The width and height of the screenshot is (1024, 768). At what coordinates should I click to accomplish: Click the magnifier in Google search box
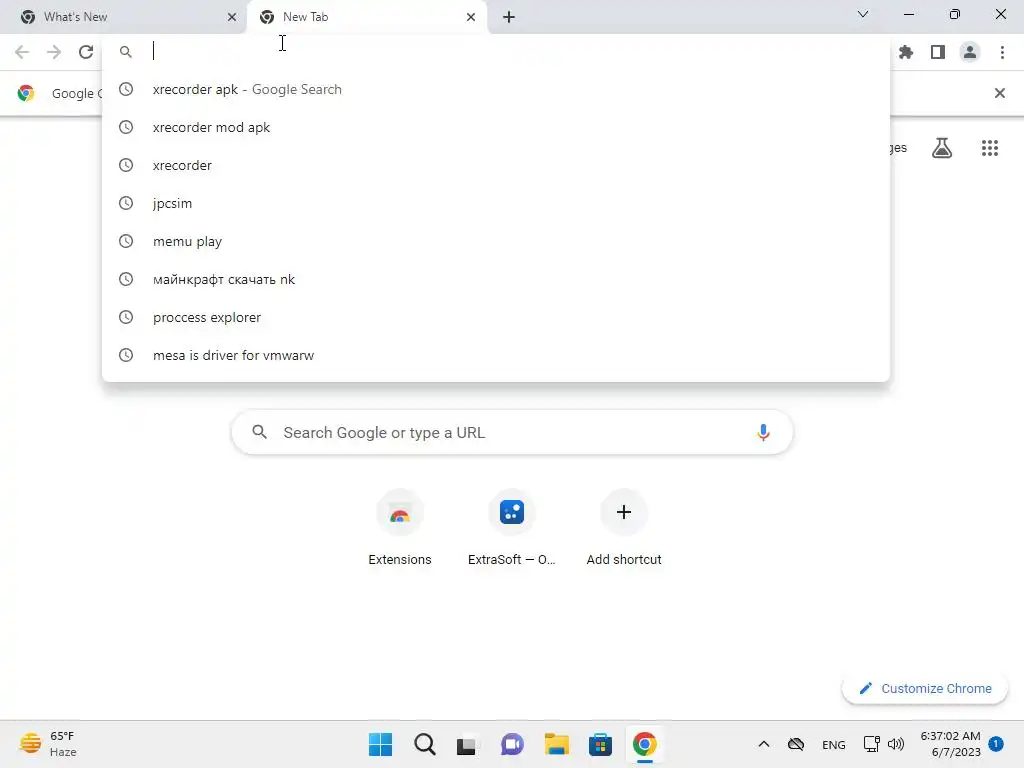260,432
